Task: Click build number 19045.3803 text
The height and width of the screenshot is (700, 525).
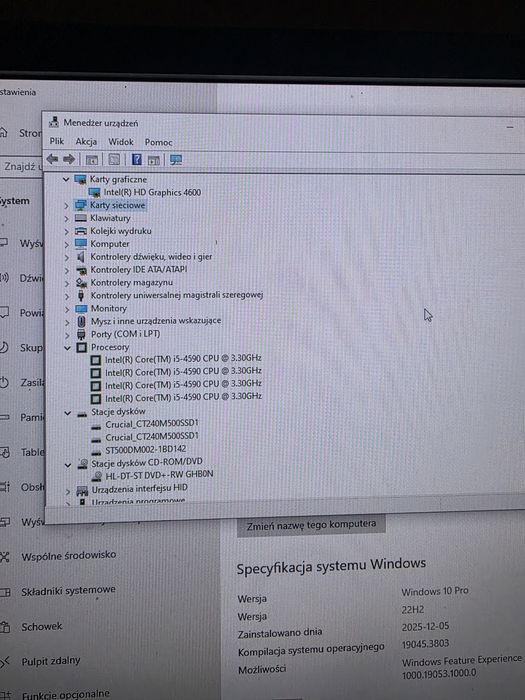Action: tap(425, 644)
